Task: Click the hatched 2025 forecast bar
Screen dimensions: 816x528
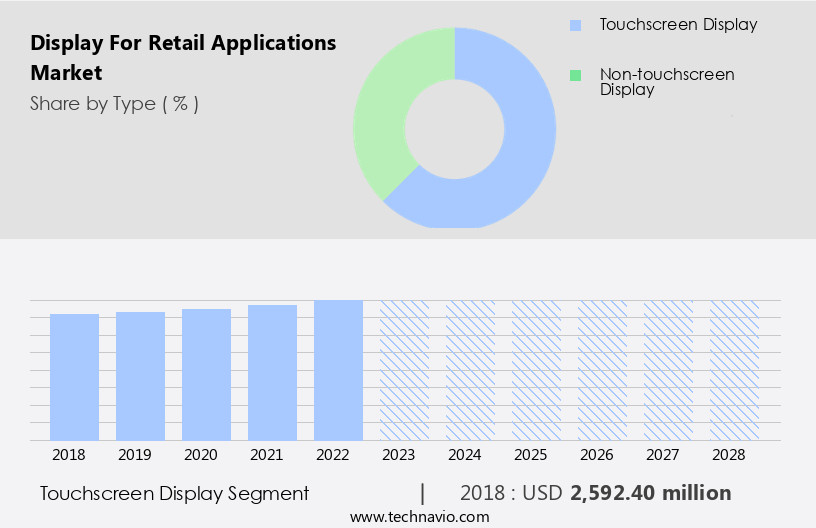Action: pos(536,370)
